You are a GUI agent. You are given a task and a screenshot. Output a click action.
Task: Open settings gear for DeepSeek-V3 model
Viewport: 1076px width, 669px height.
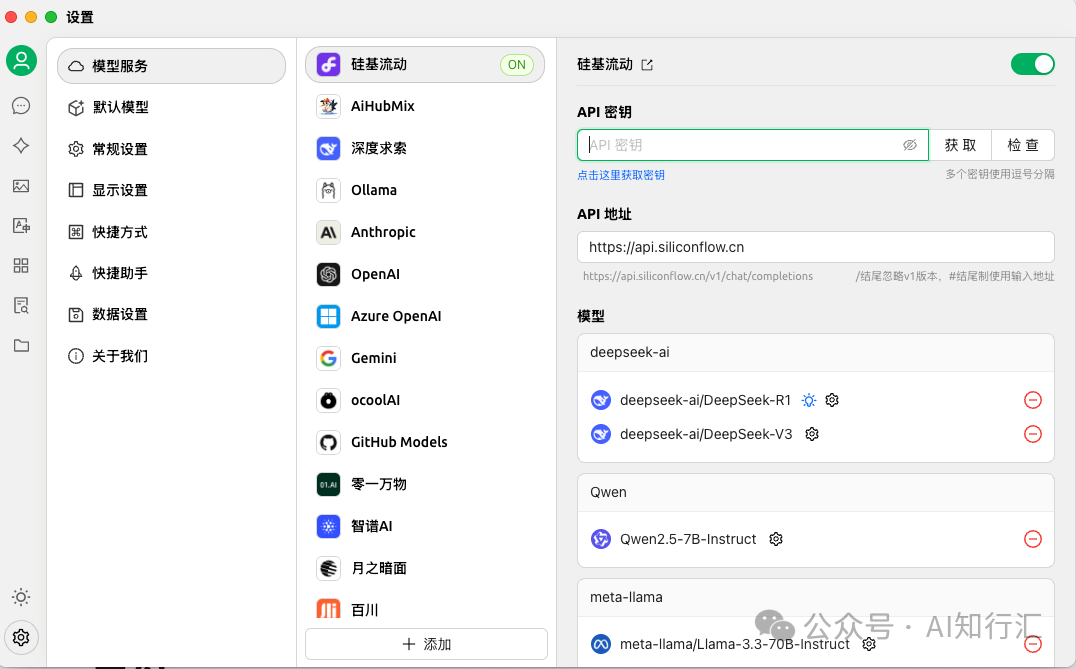[812, 434]
